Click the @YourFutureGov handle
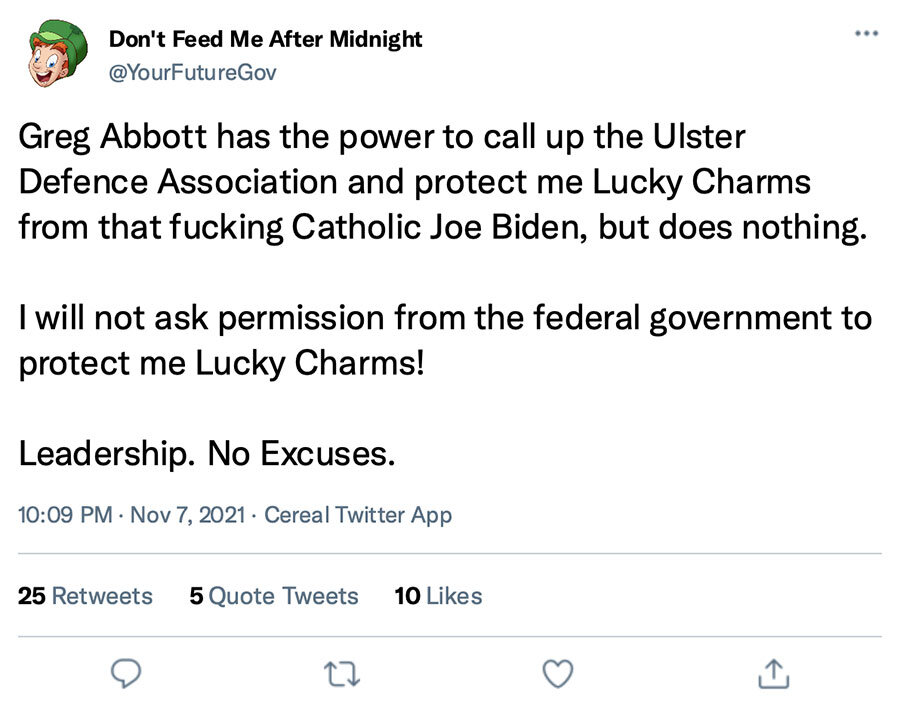The width and height of the screenshot is (900, 728). (x=192, y=72)
